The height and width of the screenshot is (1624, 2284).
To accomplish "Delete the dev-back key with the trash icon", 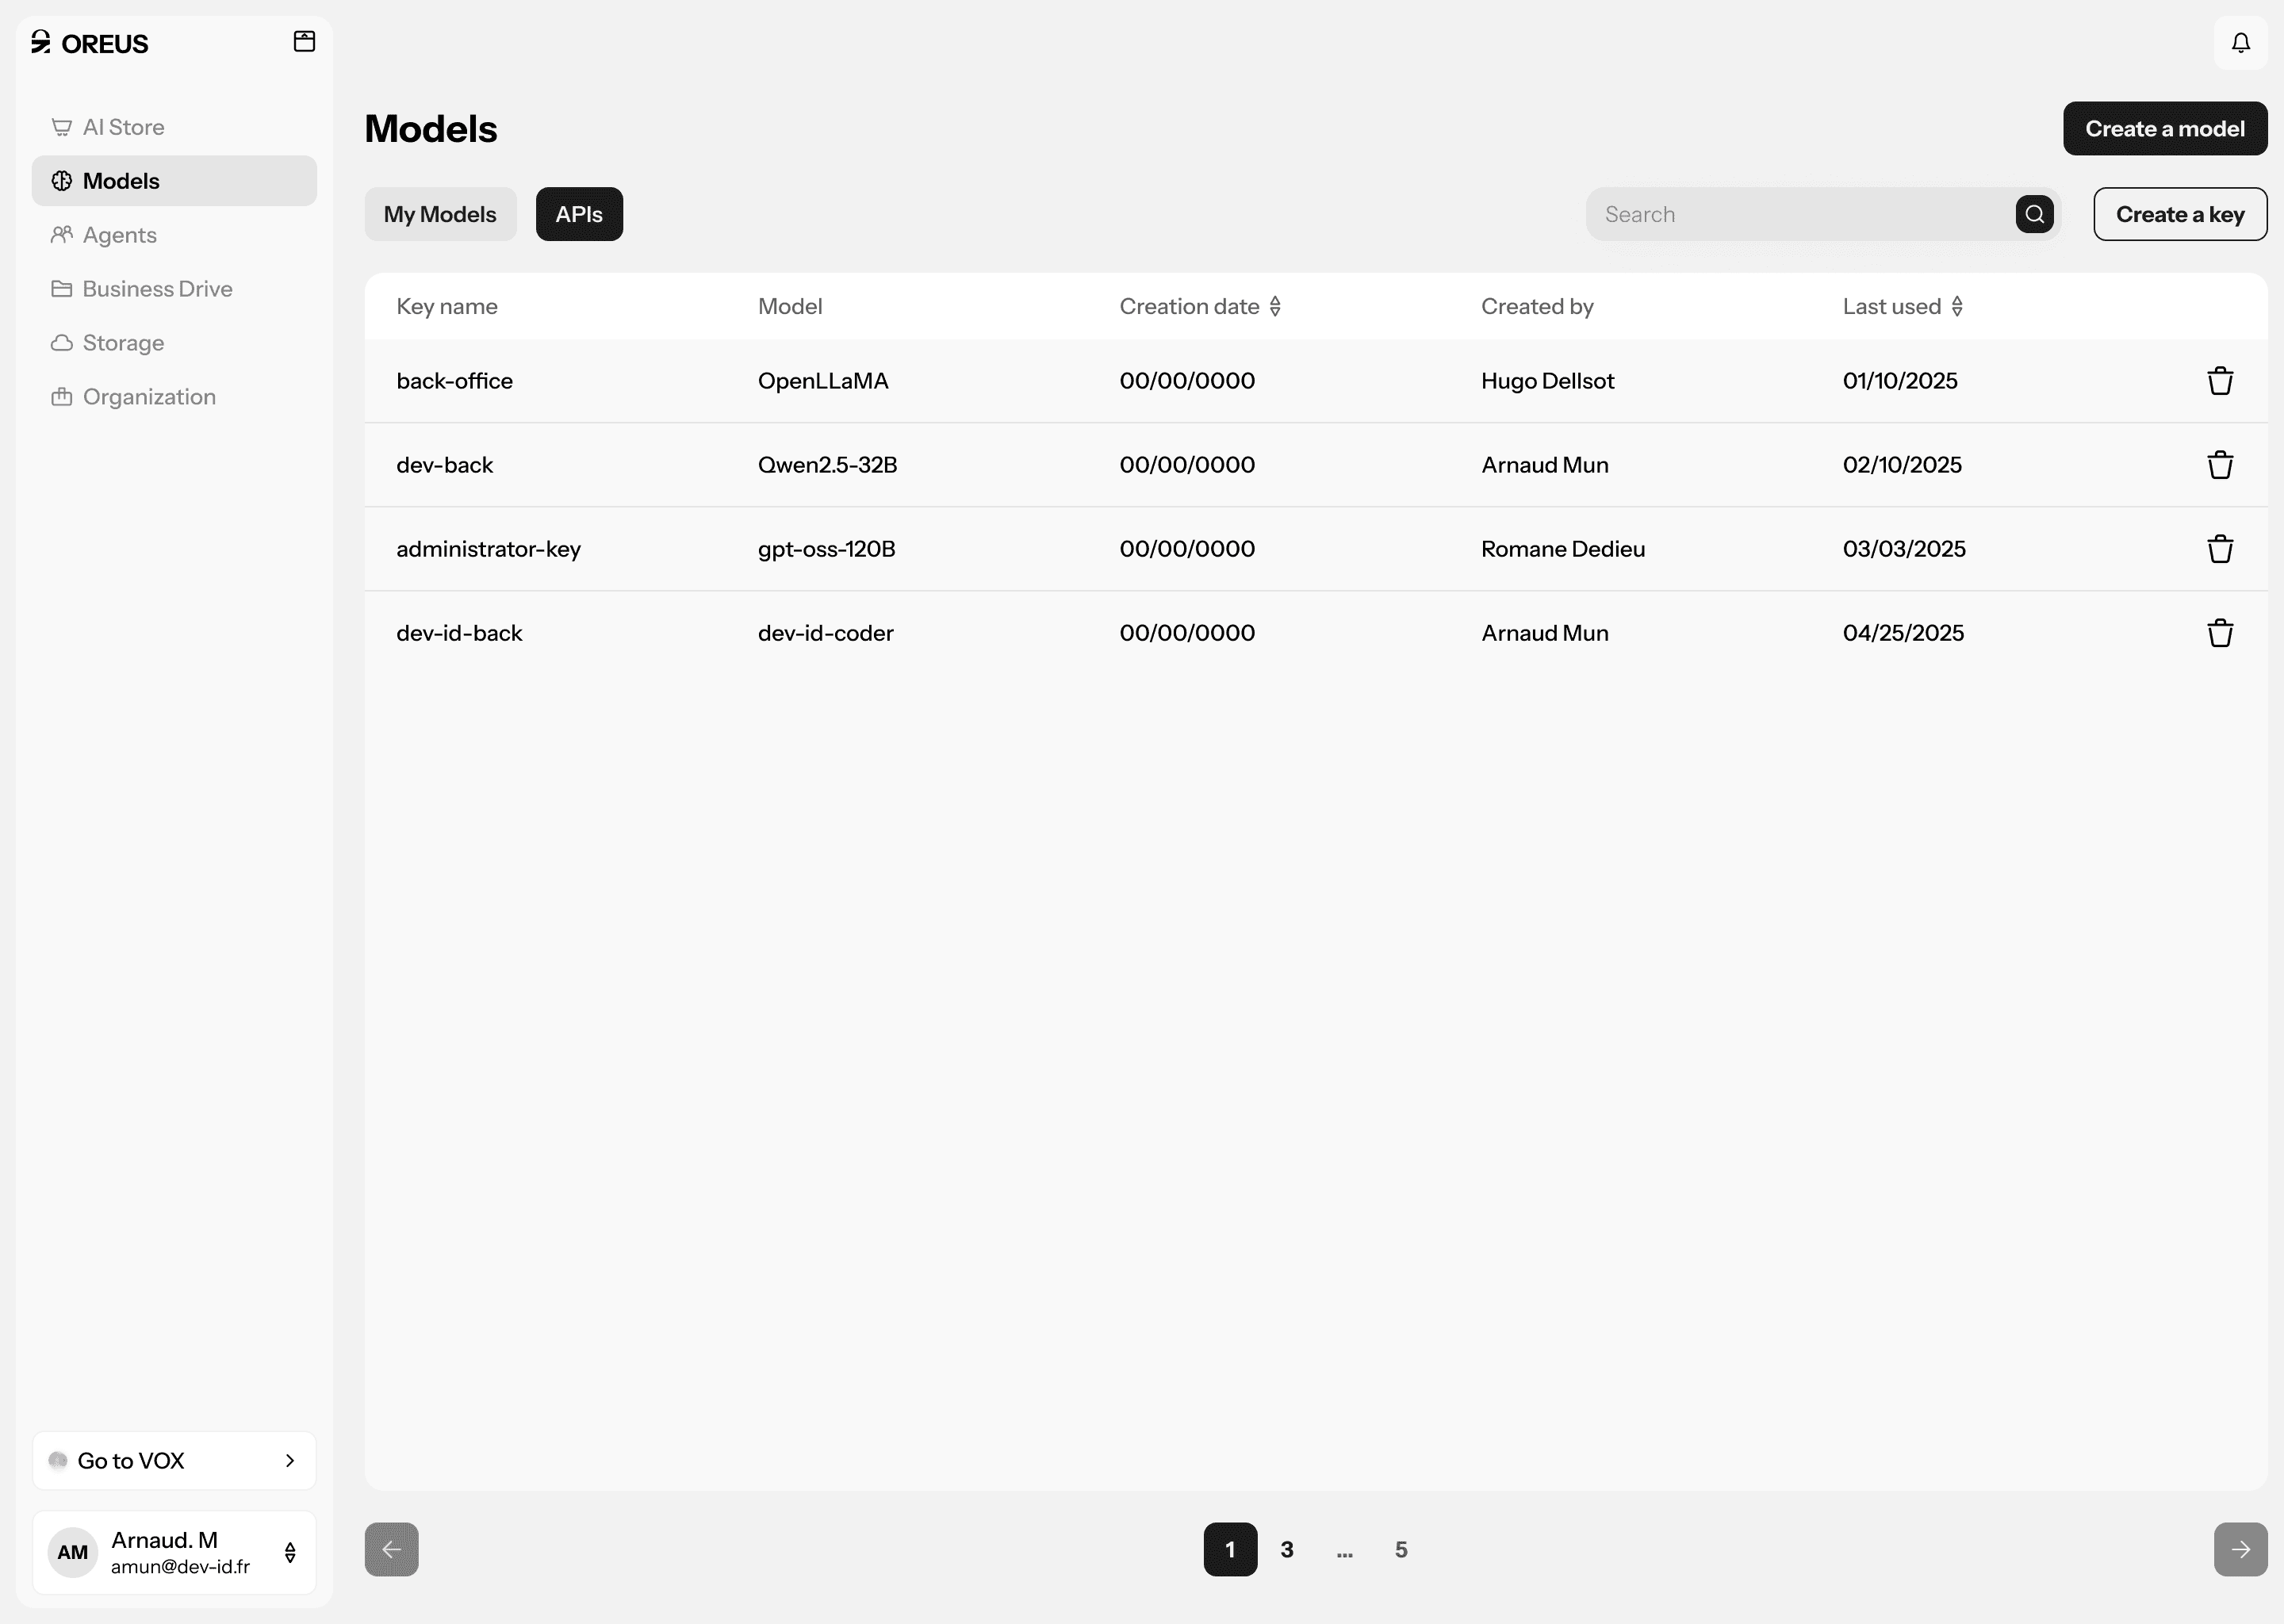I will [2220, 465].
